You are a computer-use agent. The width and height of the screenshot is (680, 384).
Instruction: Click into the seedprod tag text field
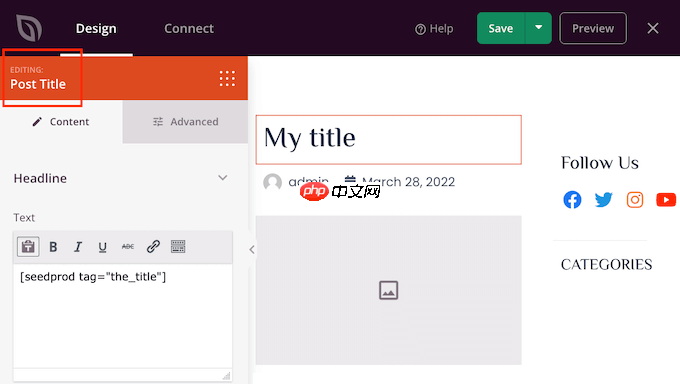click(x=123, y=316)
